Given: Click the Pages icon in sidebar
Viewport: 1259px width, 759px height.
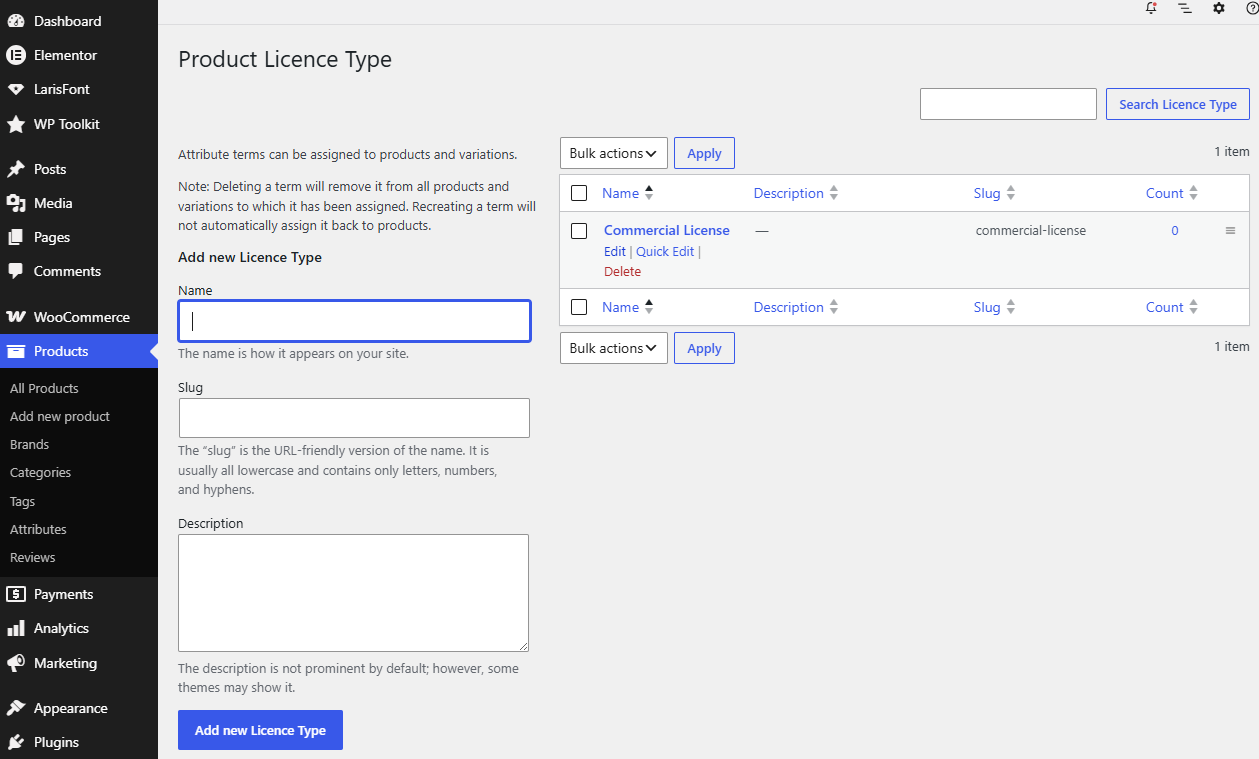Looking at the screenshot, I should (x=16, y=237).
